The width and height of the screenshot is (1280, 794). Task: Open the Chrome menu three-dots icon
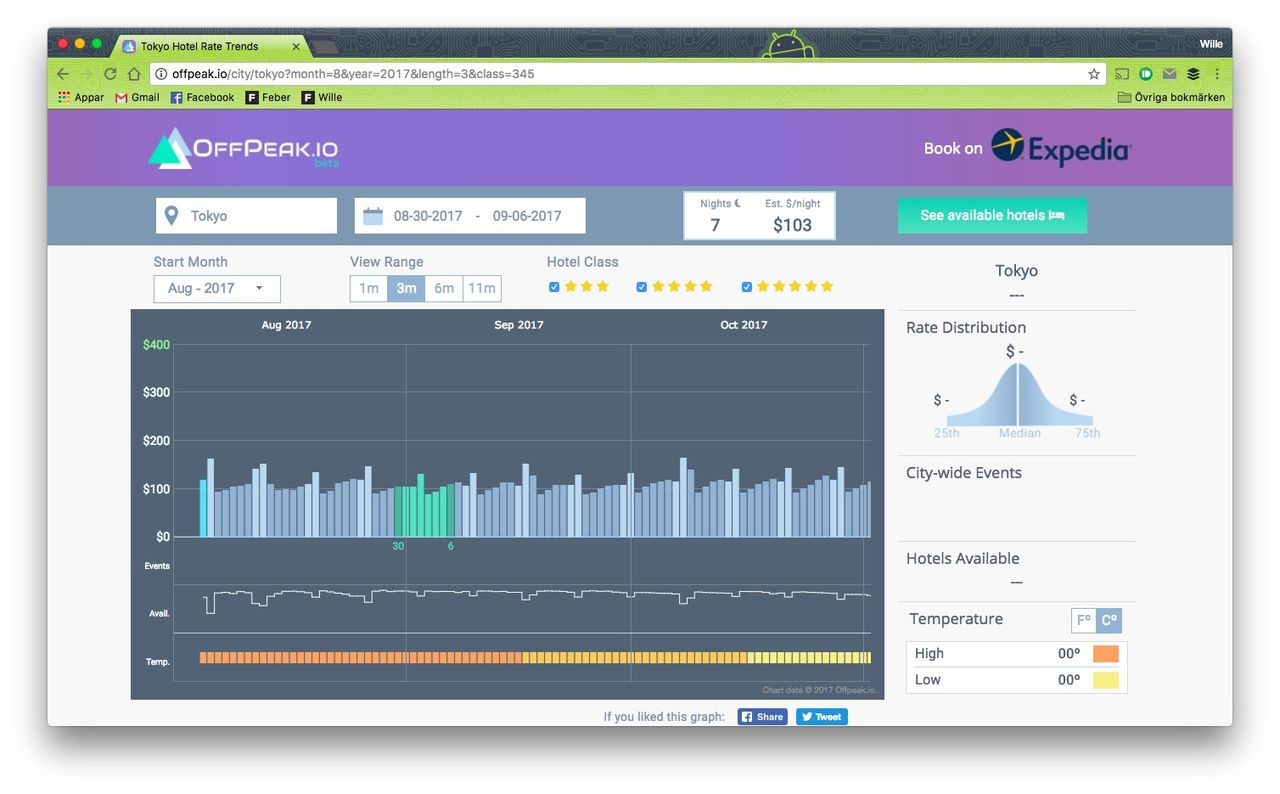click(x=1217, y=74)
